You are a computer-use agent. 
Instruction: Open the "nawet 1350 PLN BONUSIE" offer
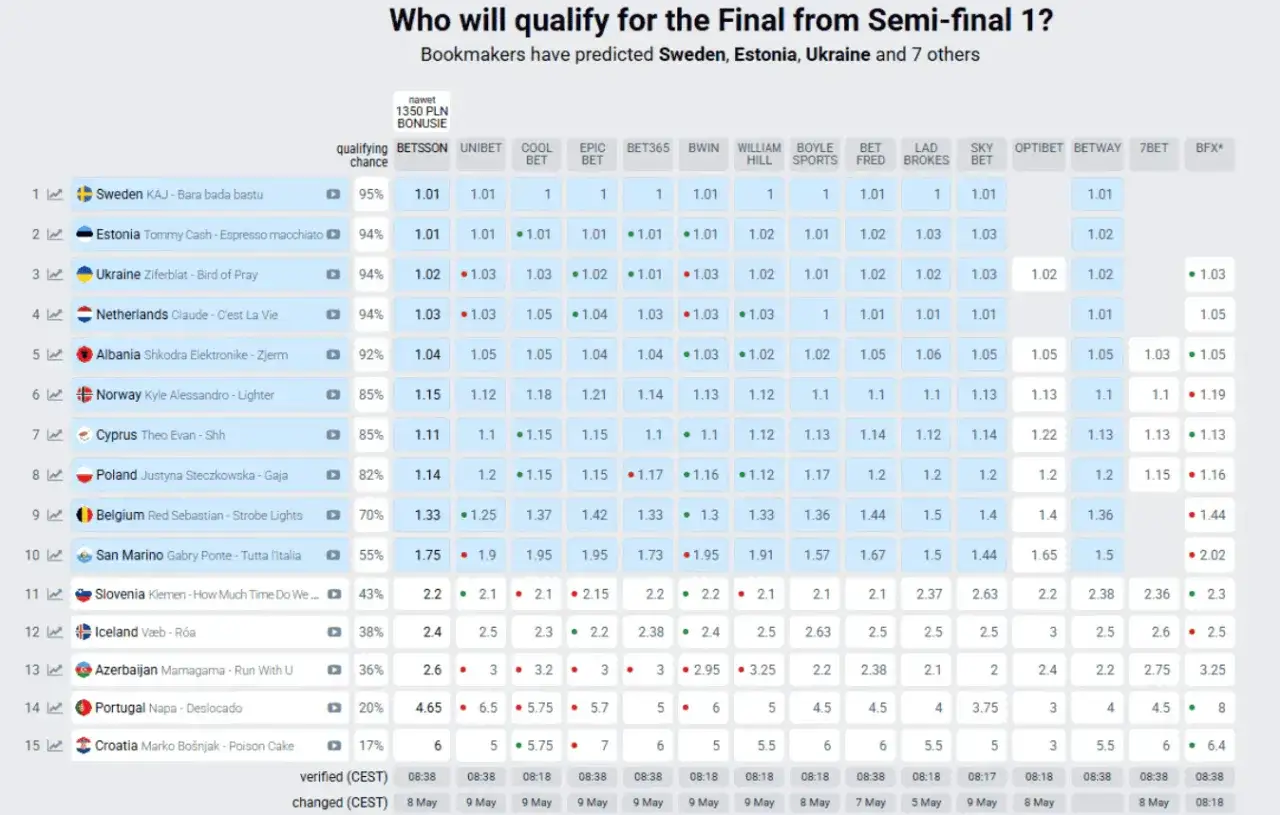point(421,110)
